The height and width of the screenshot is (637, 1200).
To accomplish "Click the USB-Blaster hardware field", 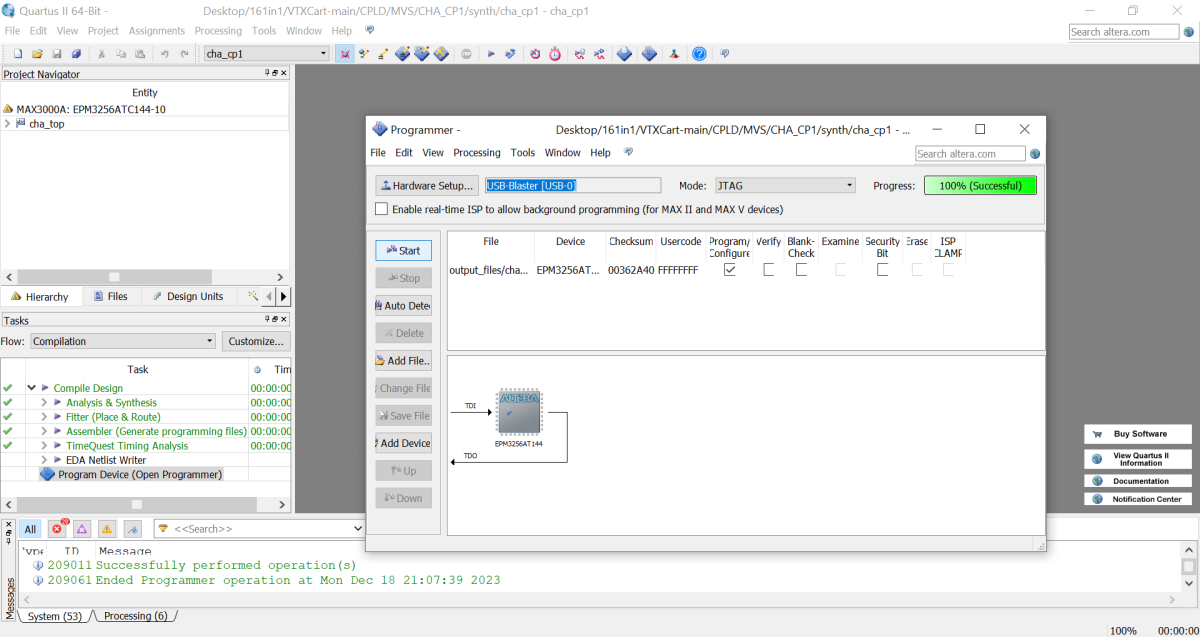I will [x=573, y=185].
